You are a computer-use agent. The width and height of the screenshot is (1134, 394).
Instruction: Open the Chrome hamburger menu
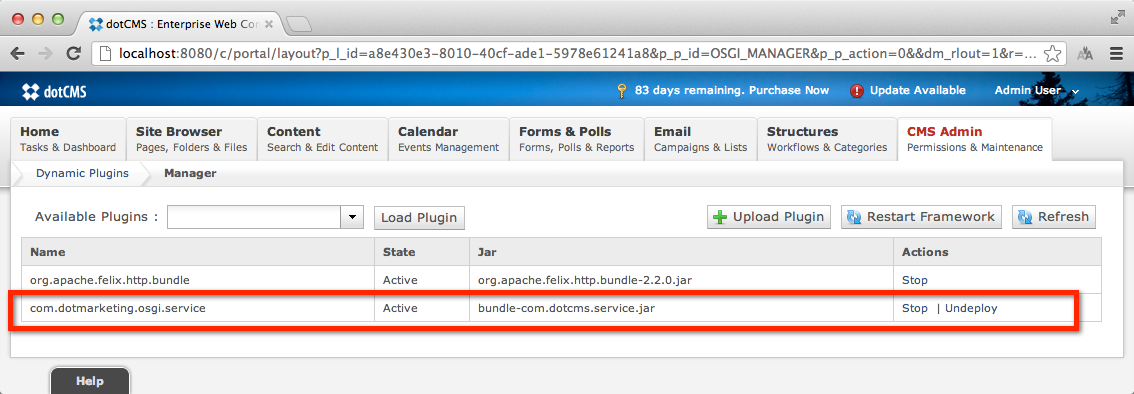(x=1117, y=53)
